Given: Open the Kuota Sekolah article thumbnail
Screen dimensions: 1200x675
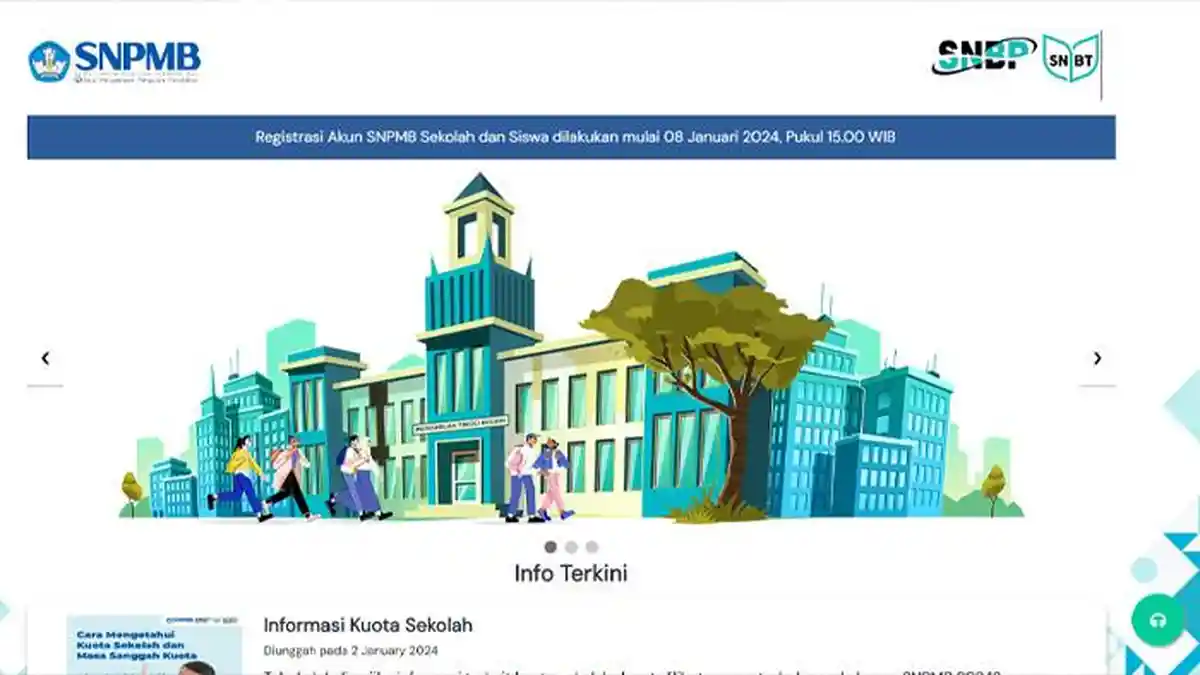Looking at the screenshot, I should (154, 645).
